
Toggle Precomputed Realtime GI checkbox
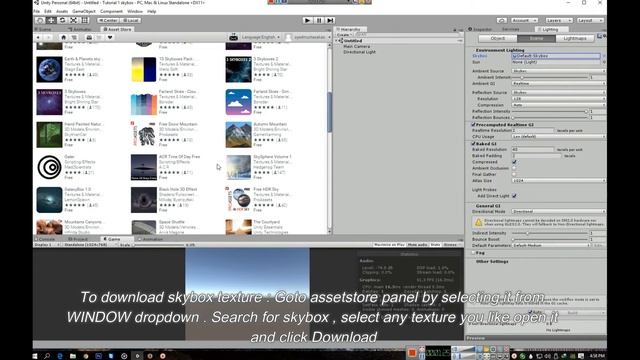pyautogui.click(x=473, y=124)
